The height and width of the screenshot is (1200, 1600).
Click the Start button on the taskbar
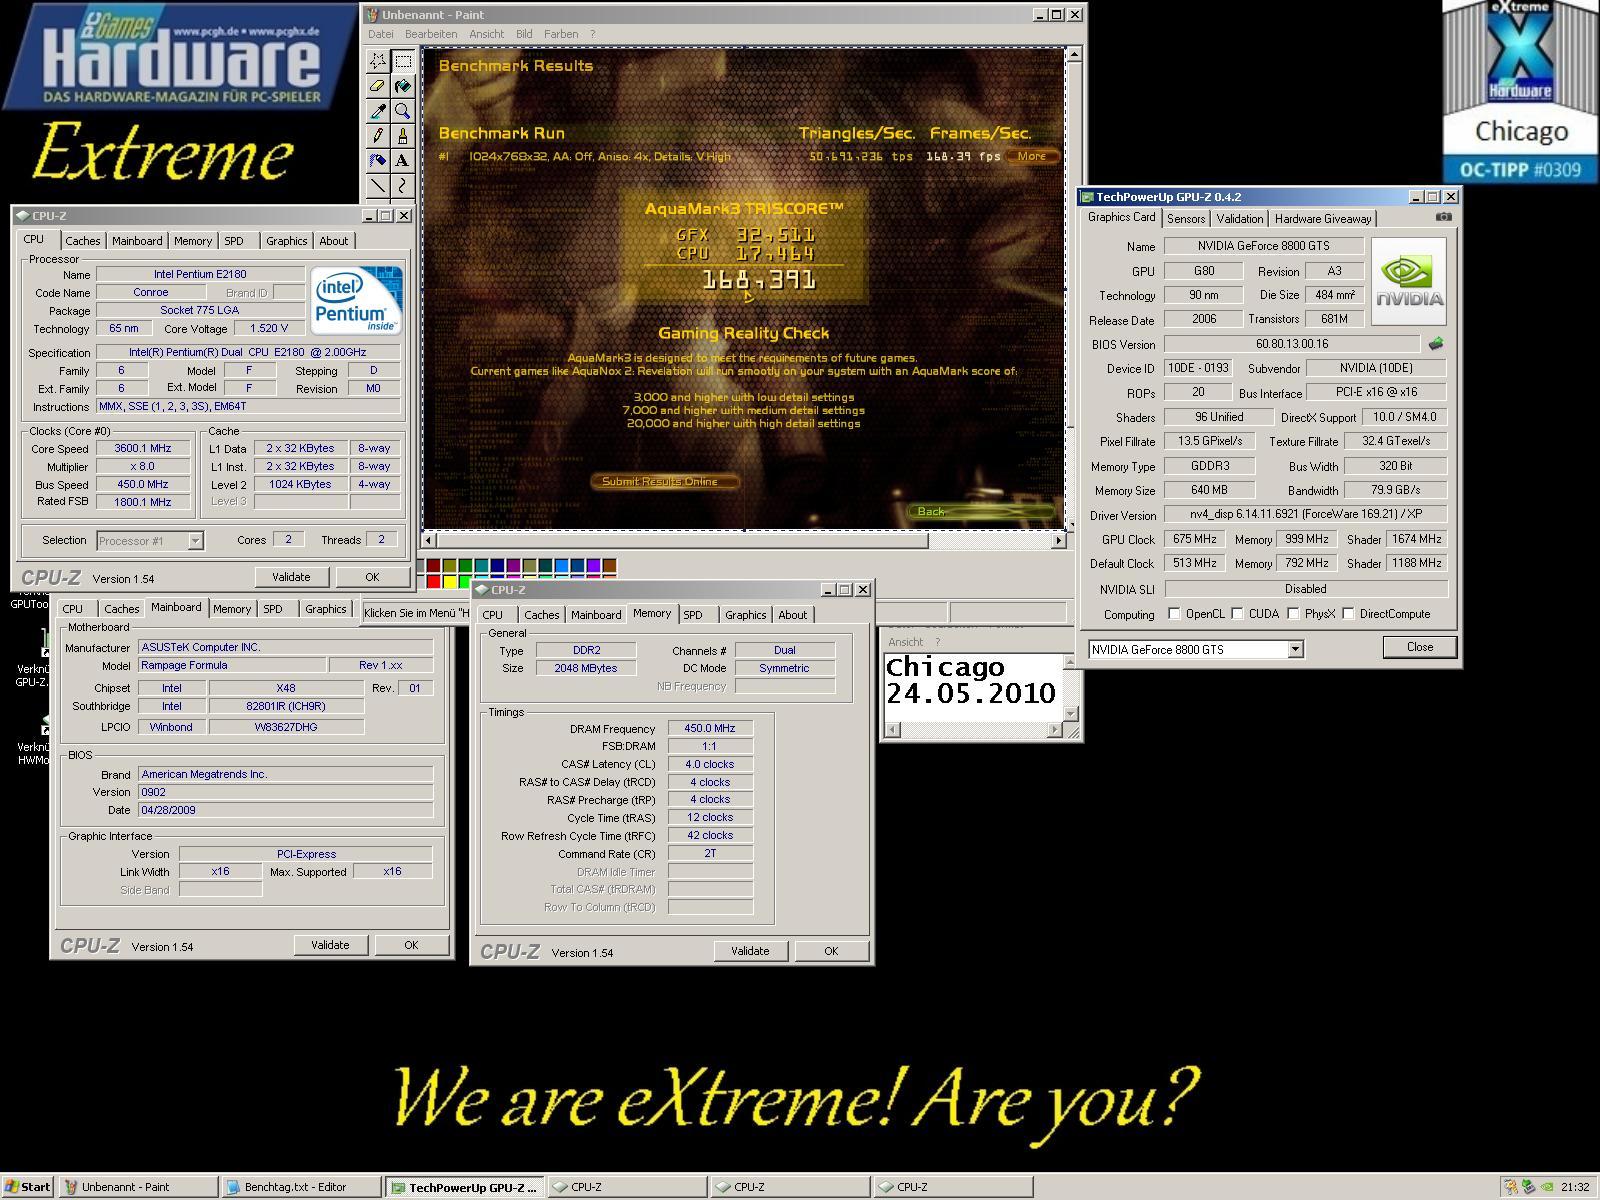point(28,1187)
